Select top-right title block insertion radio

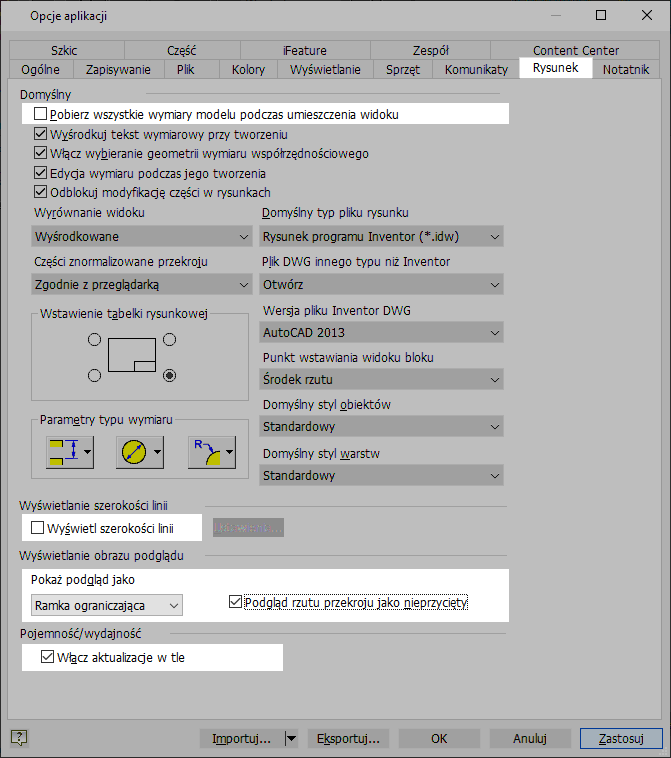(x=169, y=339)
